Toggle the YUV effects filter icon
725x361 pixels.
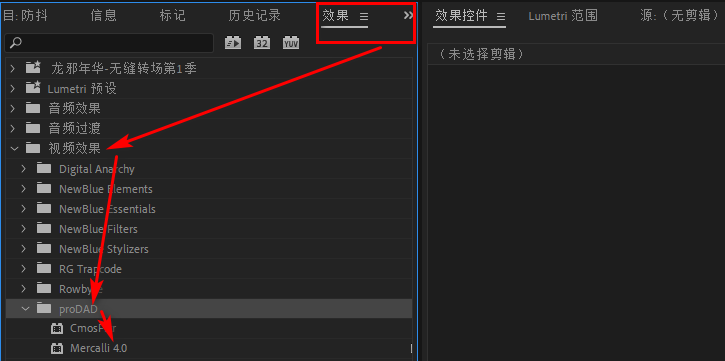pyautogui.click(x=291, y=43)
